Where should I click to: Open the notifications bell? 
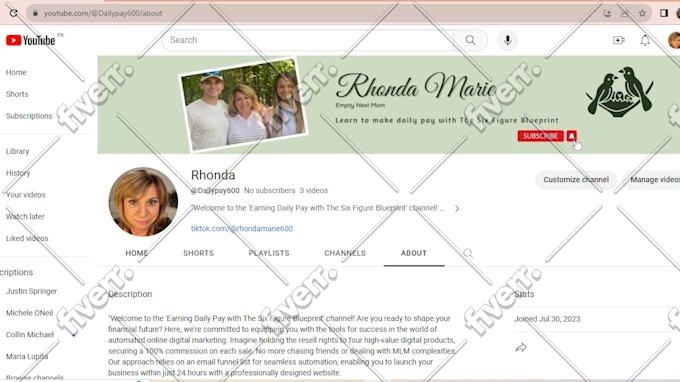click(645, 40)
